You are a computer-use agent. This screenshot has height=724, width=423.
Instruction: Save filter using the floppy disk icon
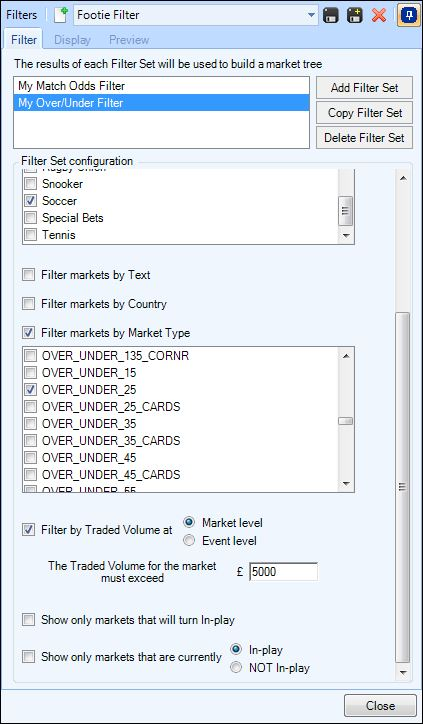(330, 15)
